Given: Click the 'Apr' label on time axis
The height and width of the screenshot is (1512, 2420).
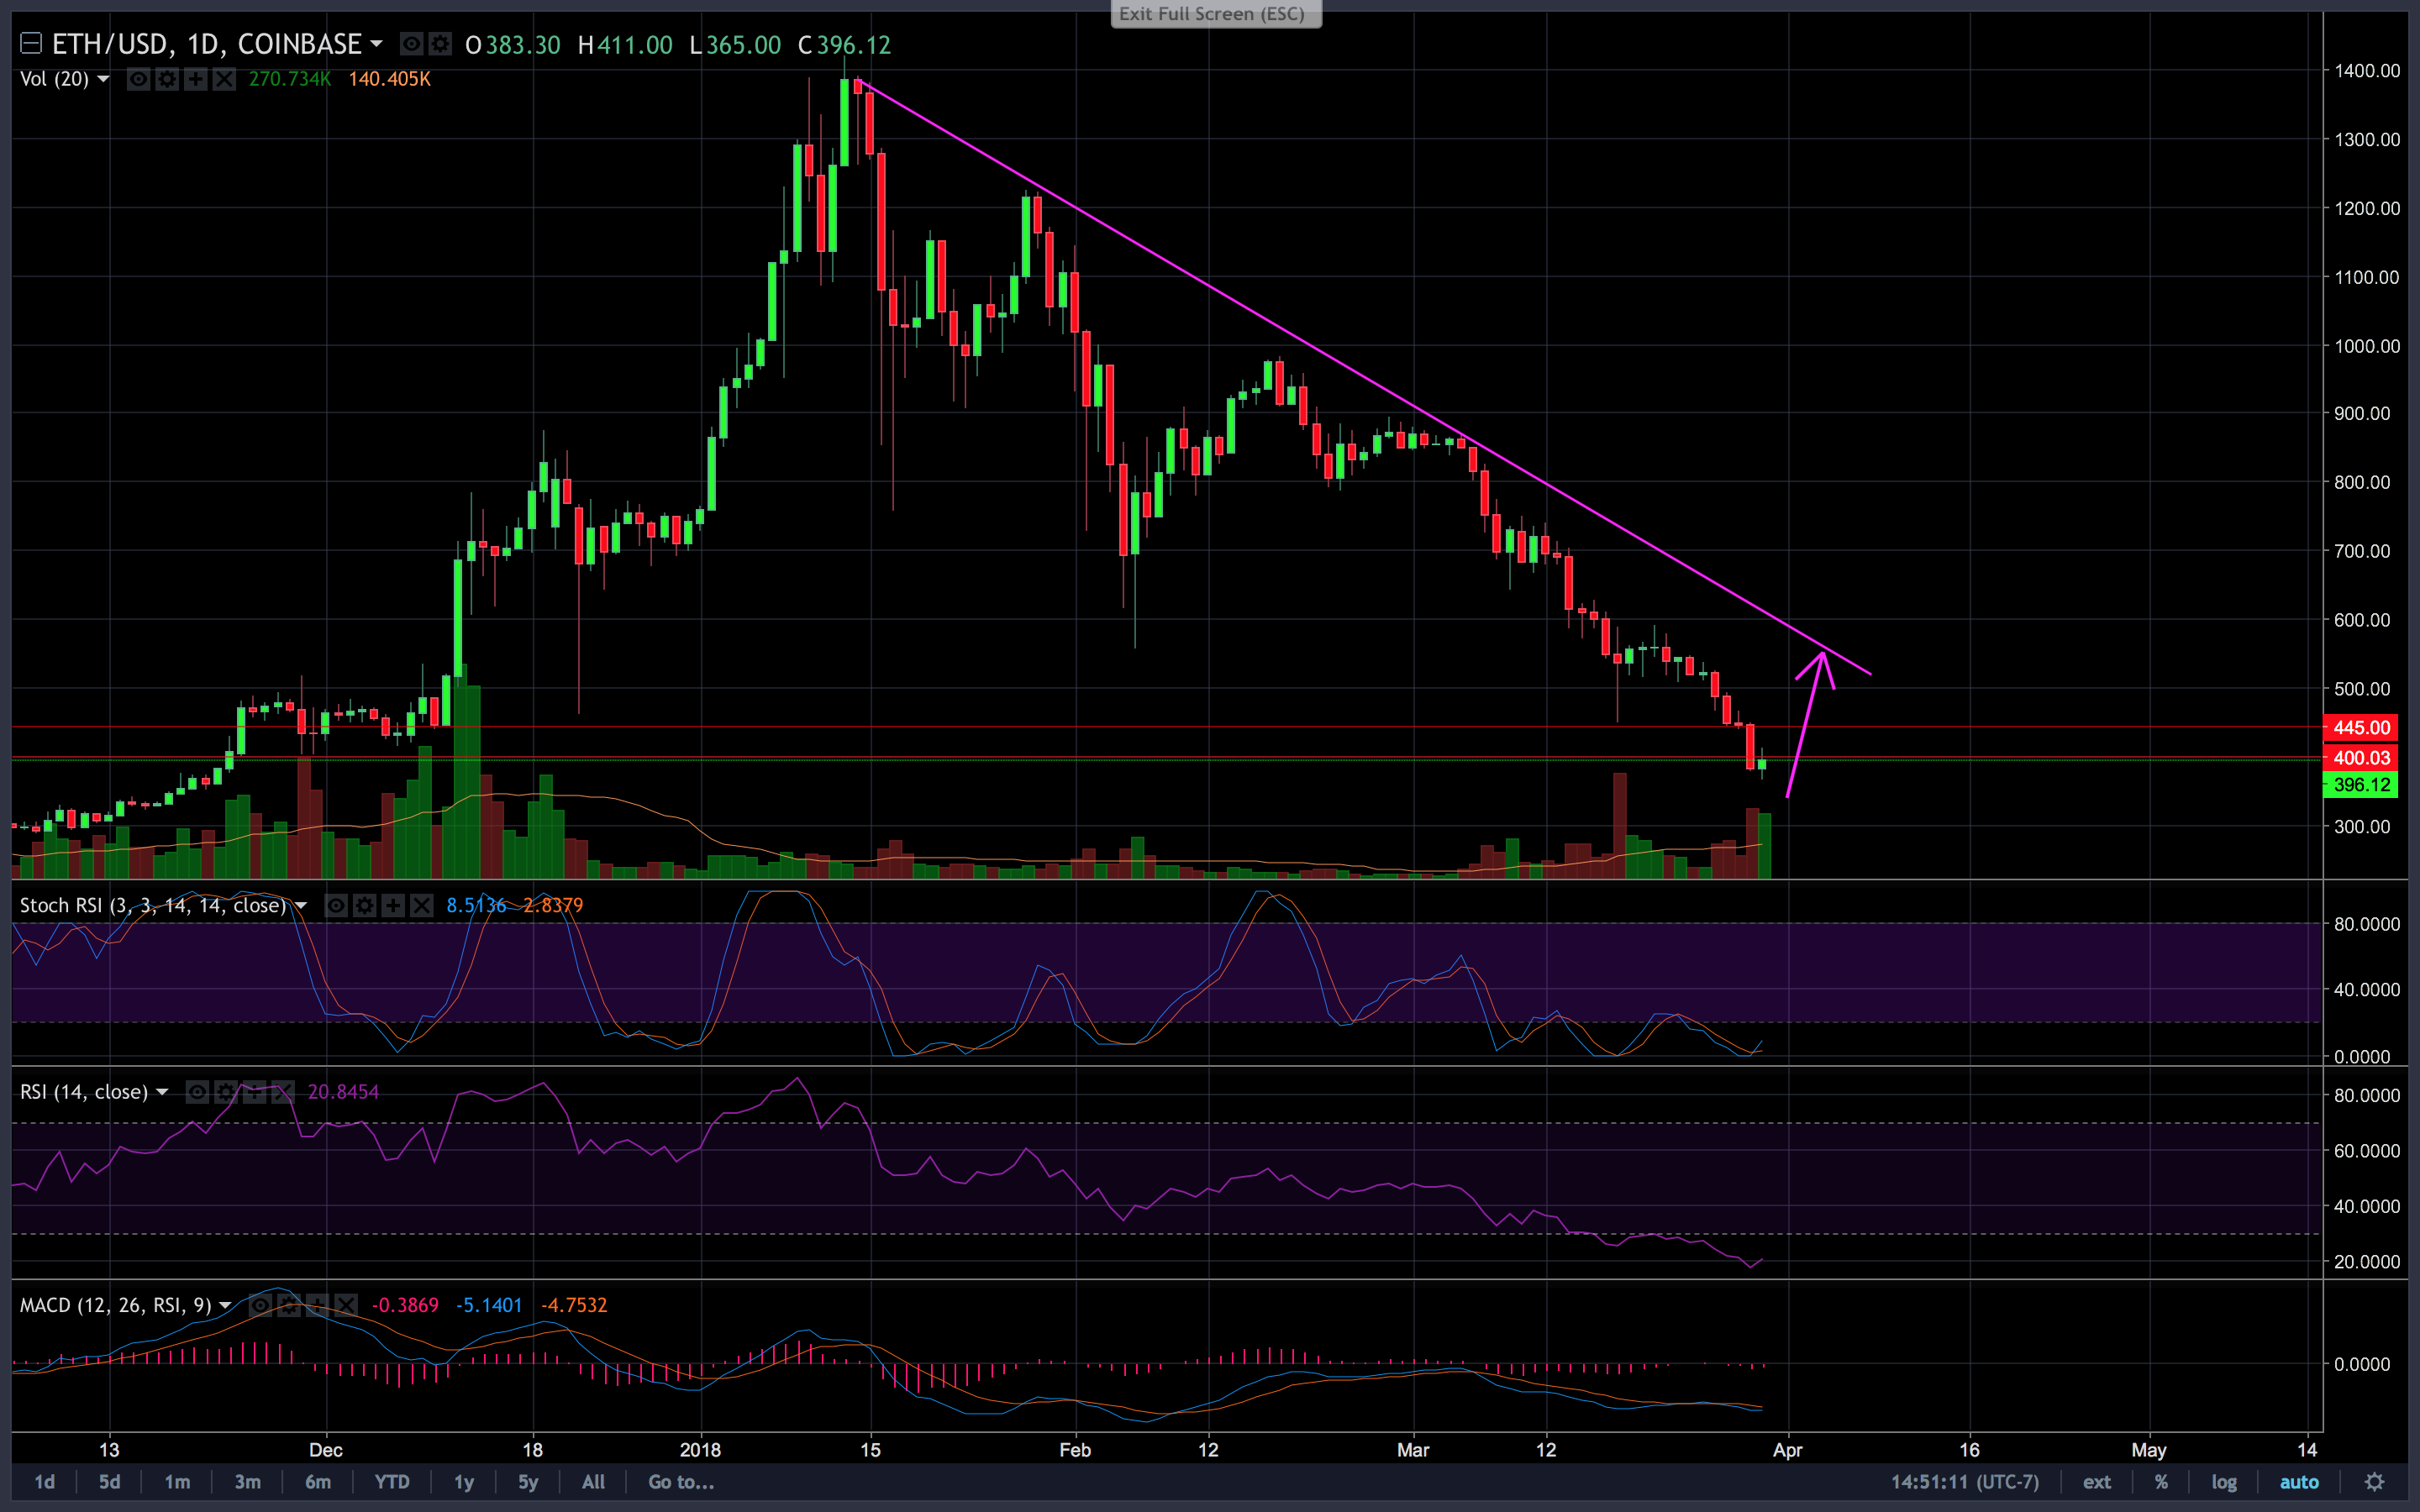Looking at the screenshot, I should tap(1788, 1450).
